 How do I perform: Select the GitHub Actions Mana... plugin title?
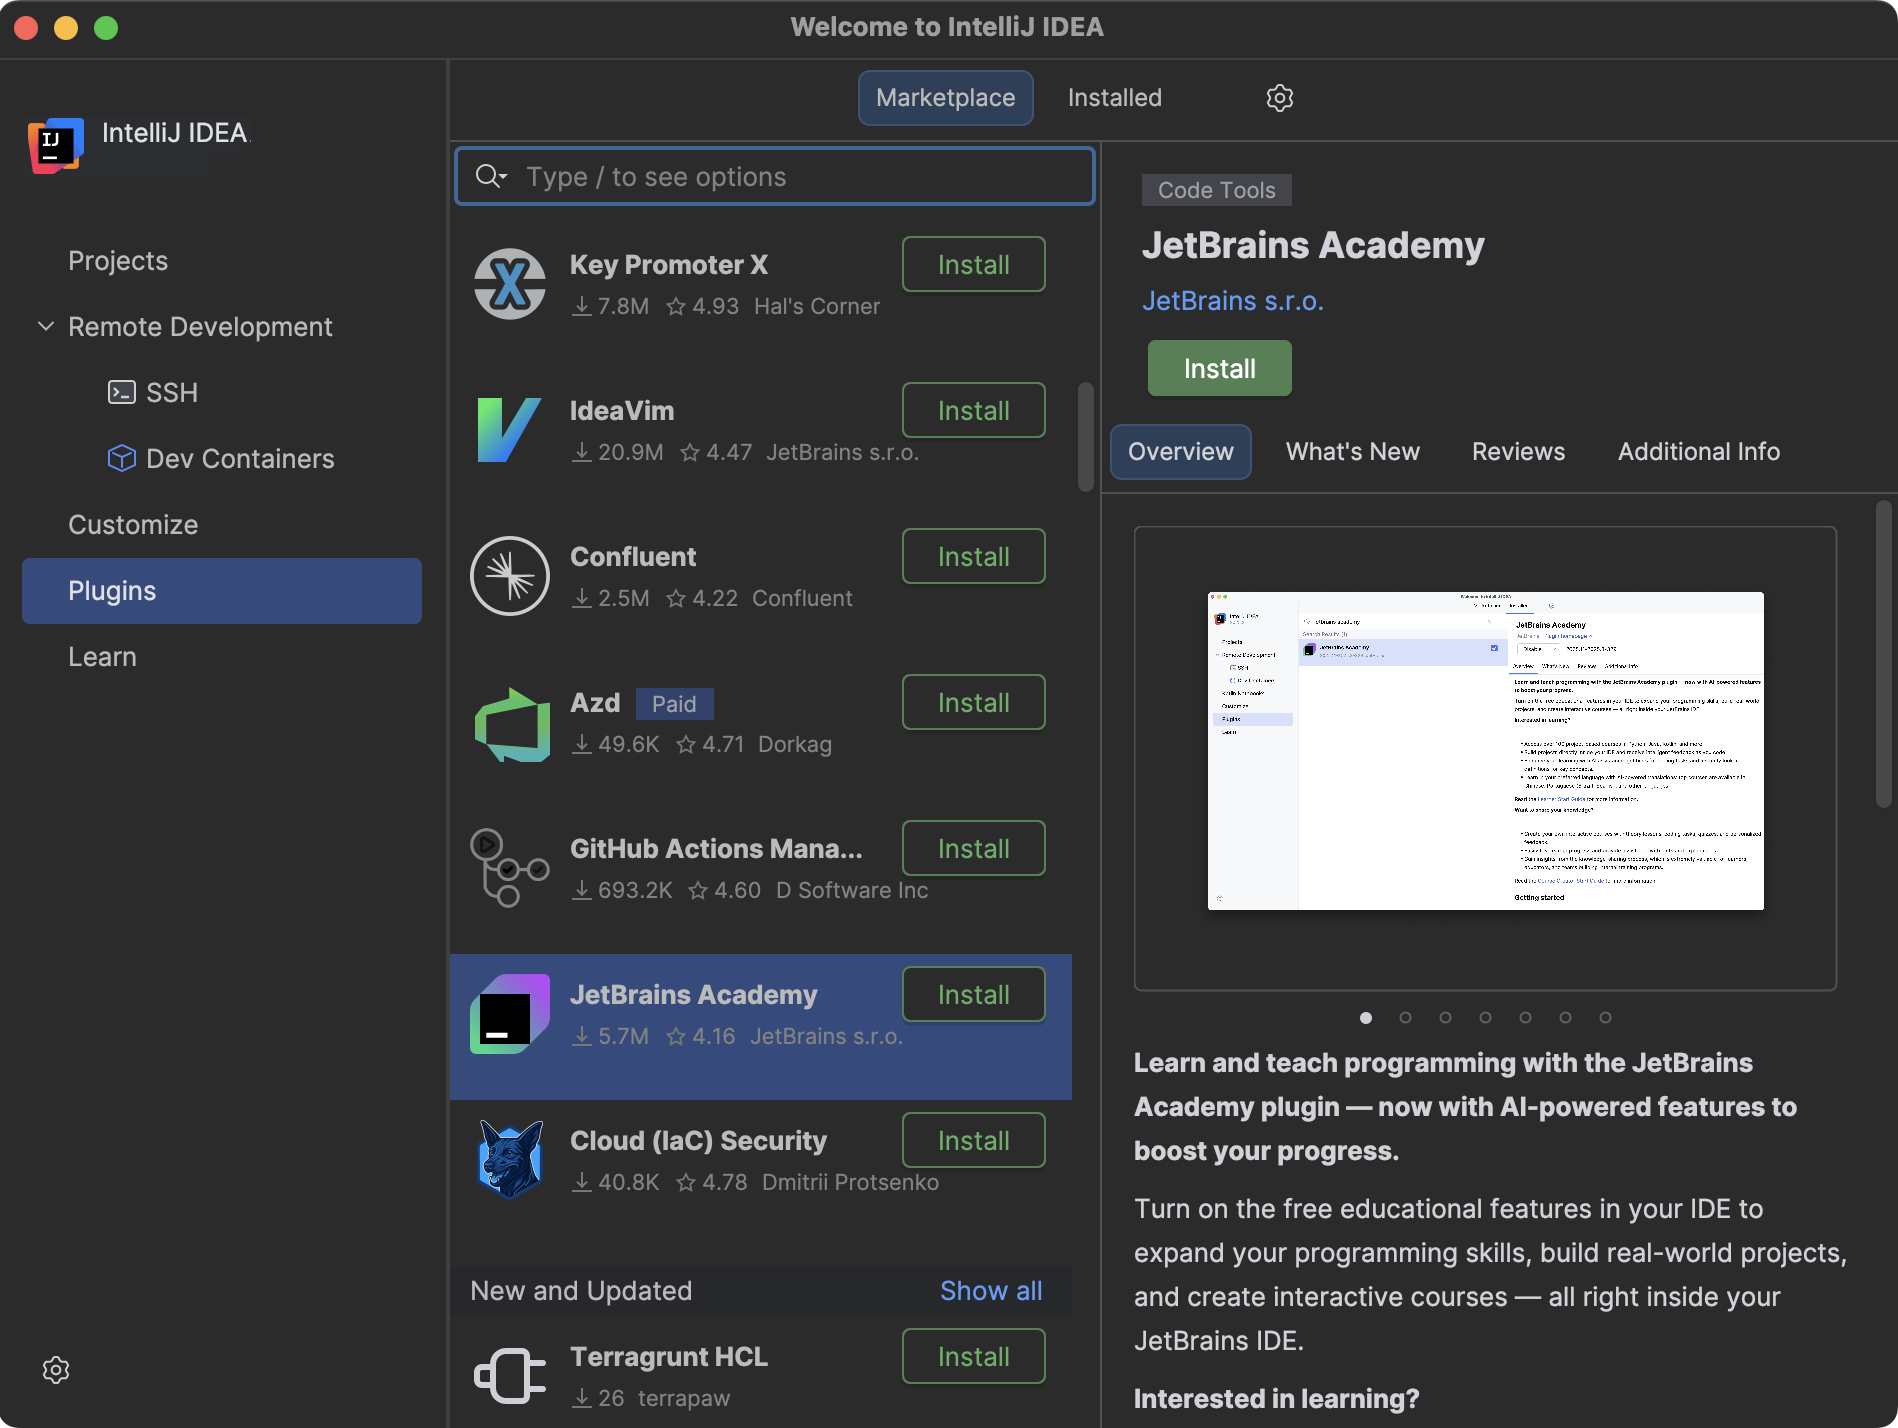[716, 849]
